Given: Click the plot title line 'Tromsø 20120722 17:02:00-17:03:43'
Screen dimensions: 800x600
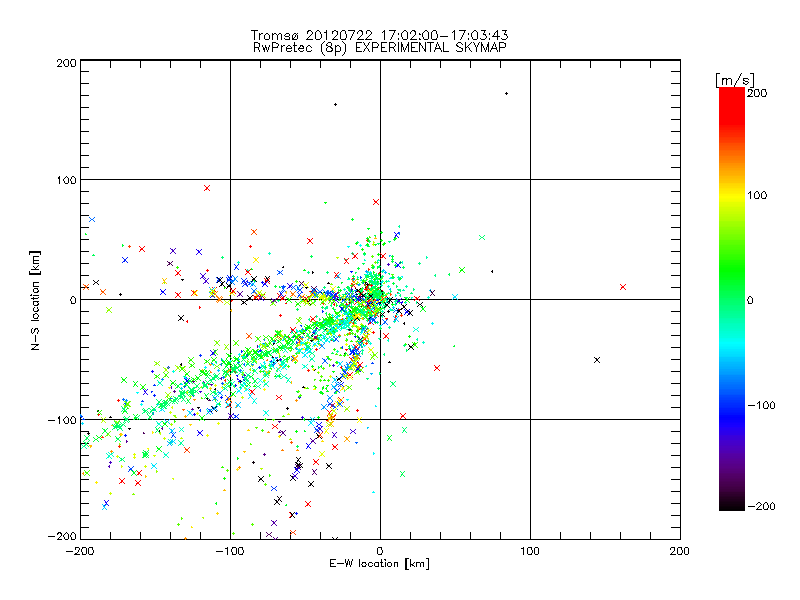Looking at the screenshot, I should click(x=379, y=35).
